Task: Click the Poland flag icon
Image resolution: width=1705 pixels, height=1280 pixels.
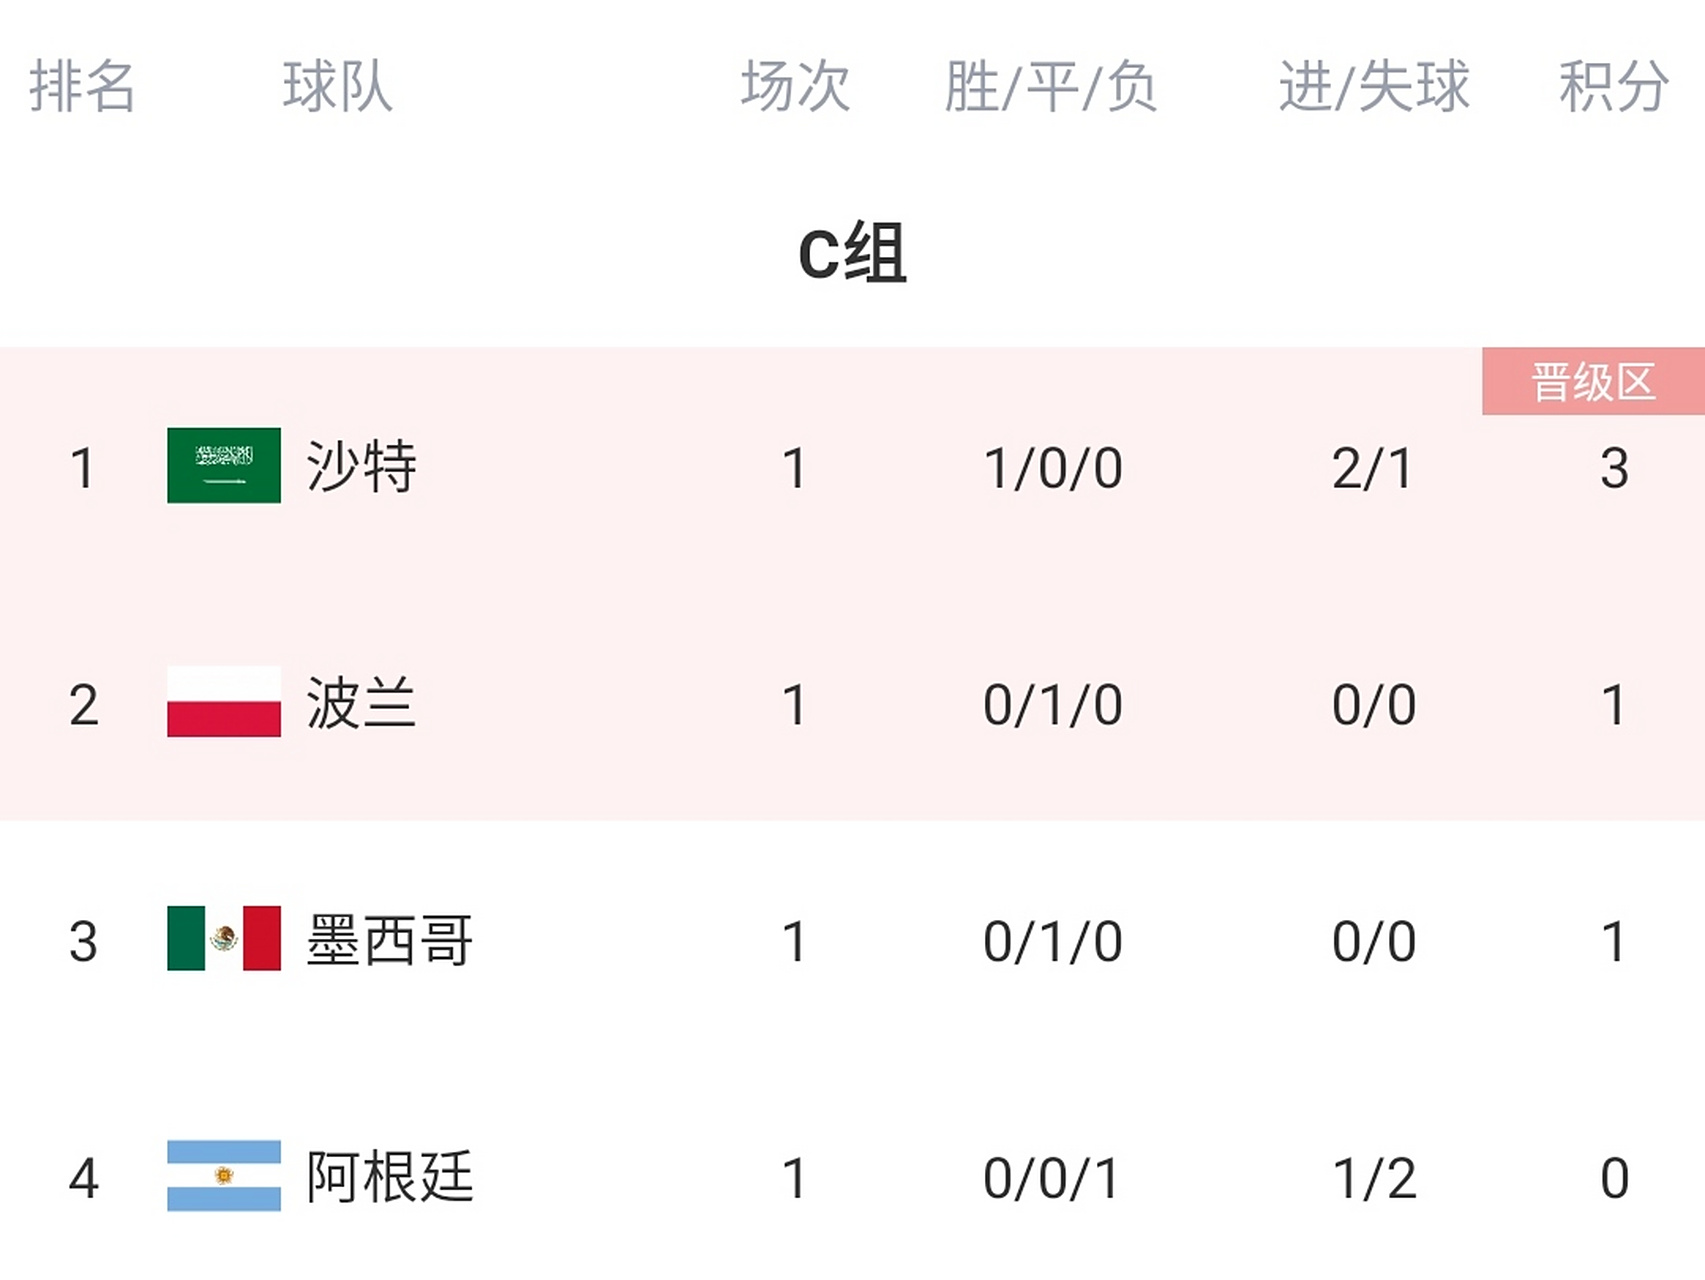Action: pos(223,702)
